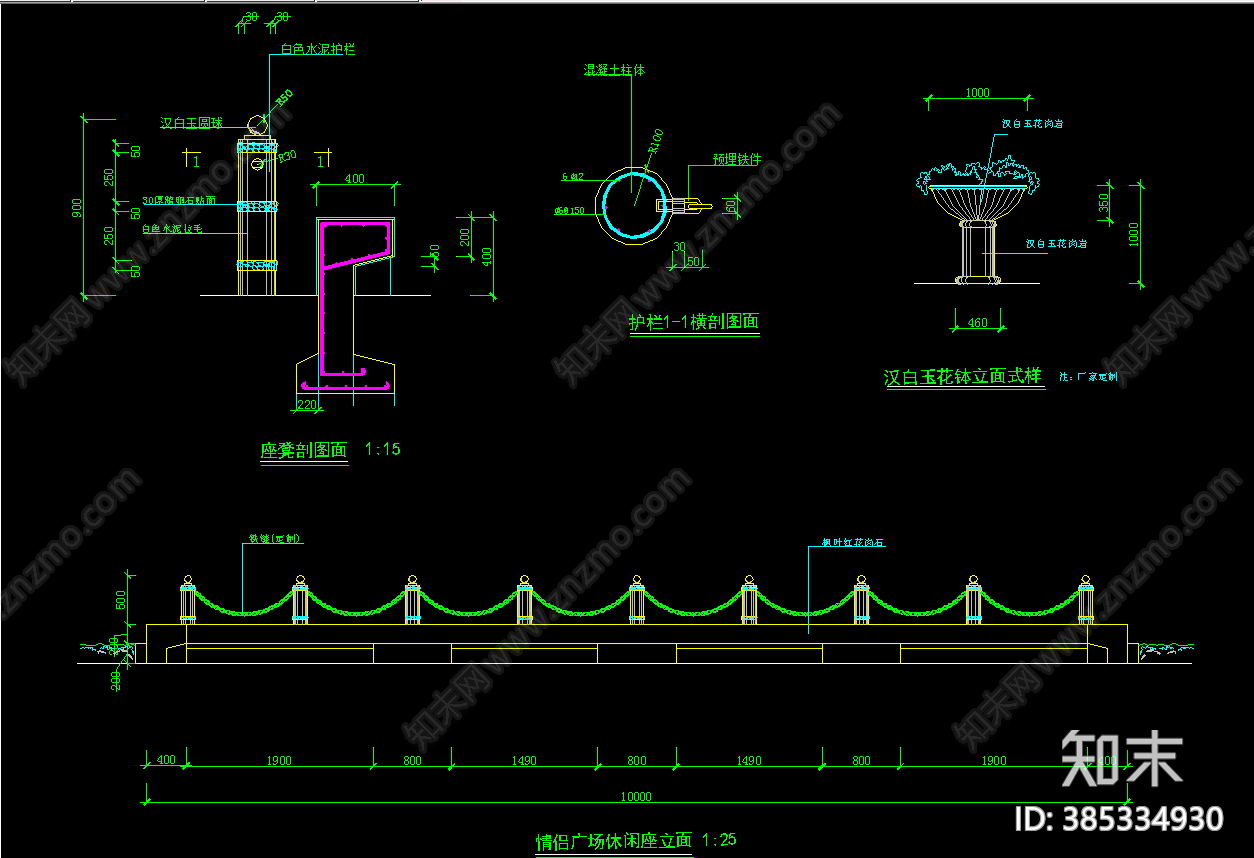Click the 汉白玉花钵立面式样 title
The width and height of the screenshot is (1254, 858).
(x=962, y=377)
